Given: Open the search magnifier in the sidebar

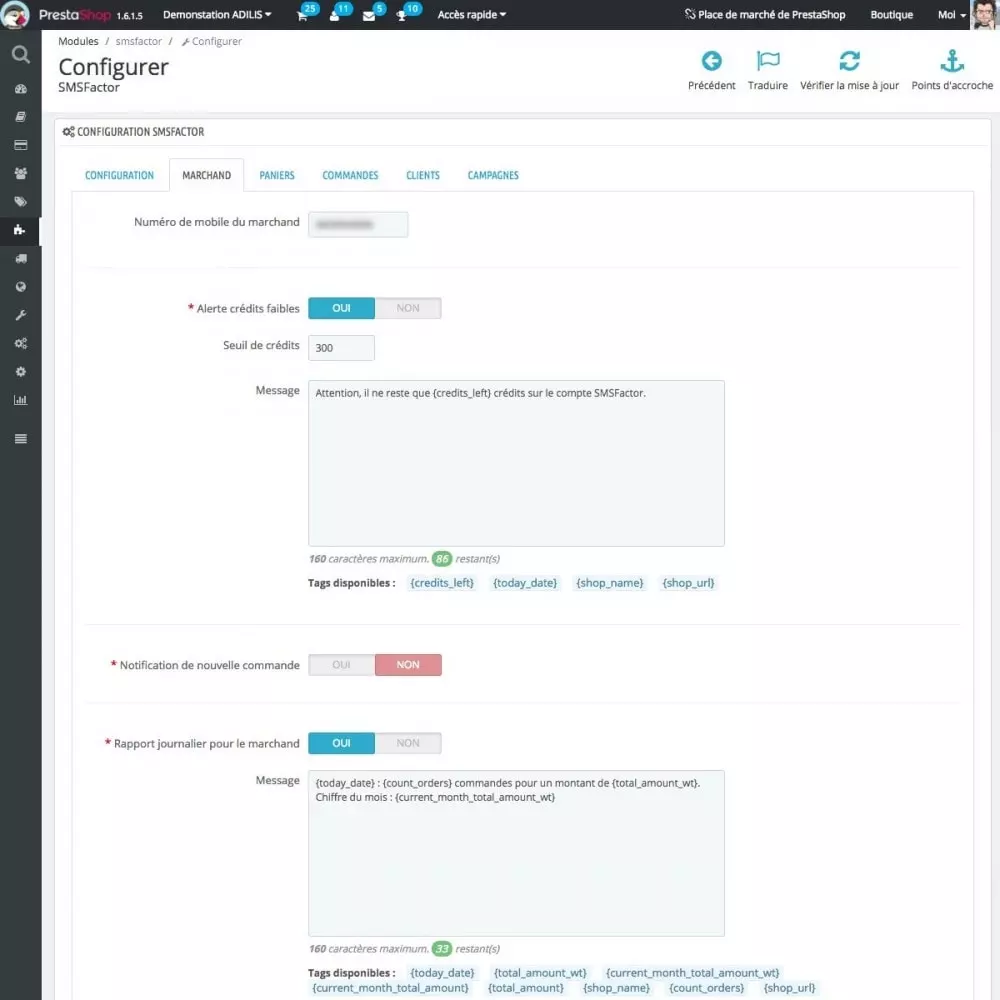Looking at the screenshot, I should [20, 55].
